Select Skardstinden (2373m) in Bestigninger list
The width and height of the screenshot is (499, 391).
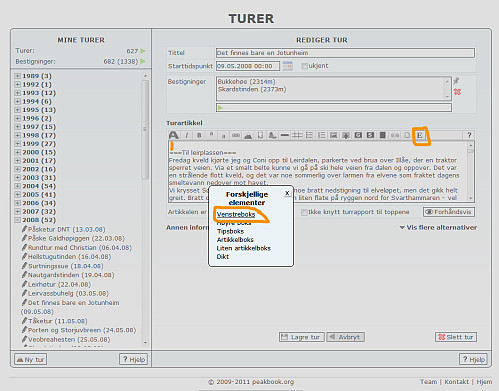[x=252, y=89]
